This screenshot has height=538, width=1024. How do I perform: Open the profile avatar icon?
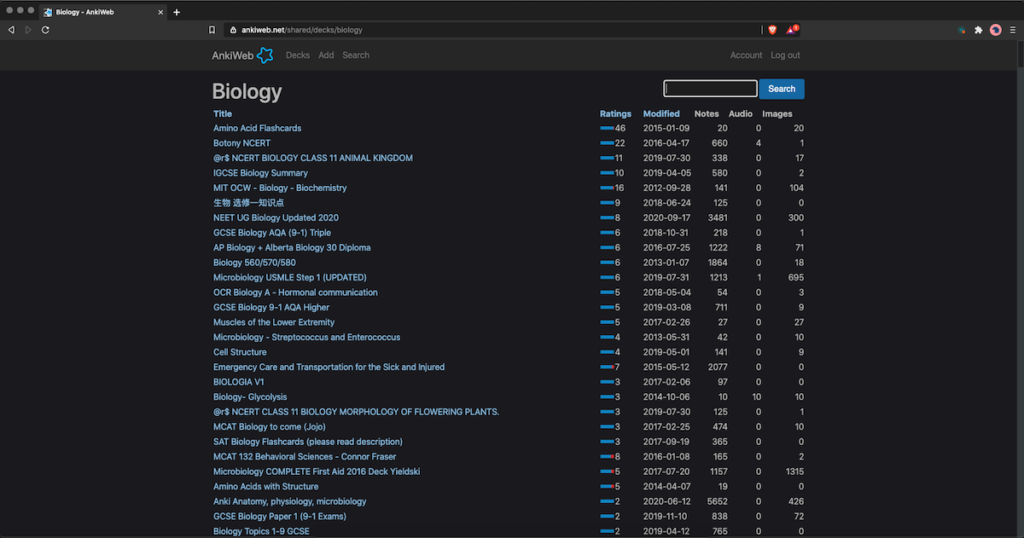(995, 30)
